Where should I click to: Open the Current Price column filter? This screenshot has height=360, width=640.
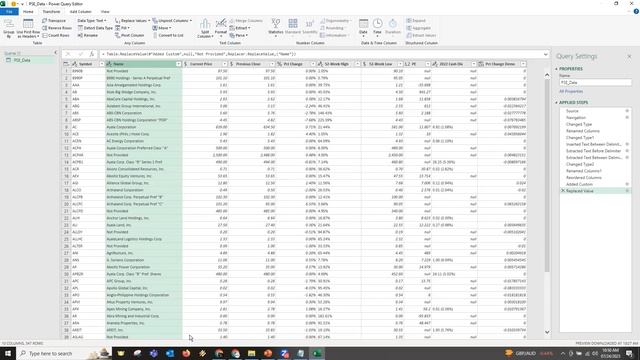coord(224,64)
